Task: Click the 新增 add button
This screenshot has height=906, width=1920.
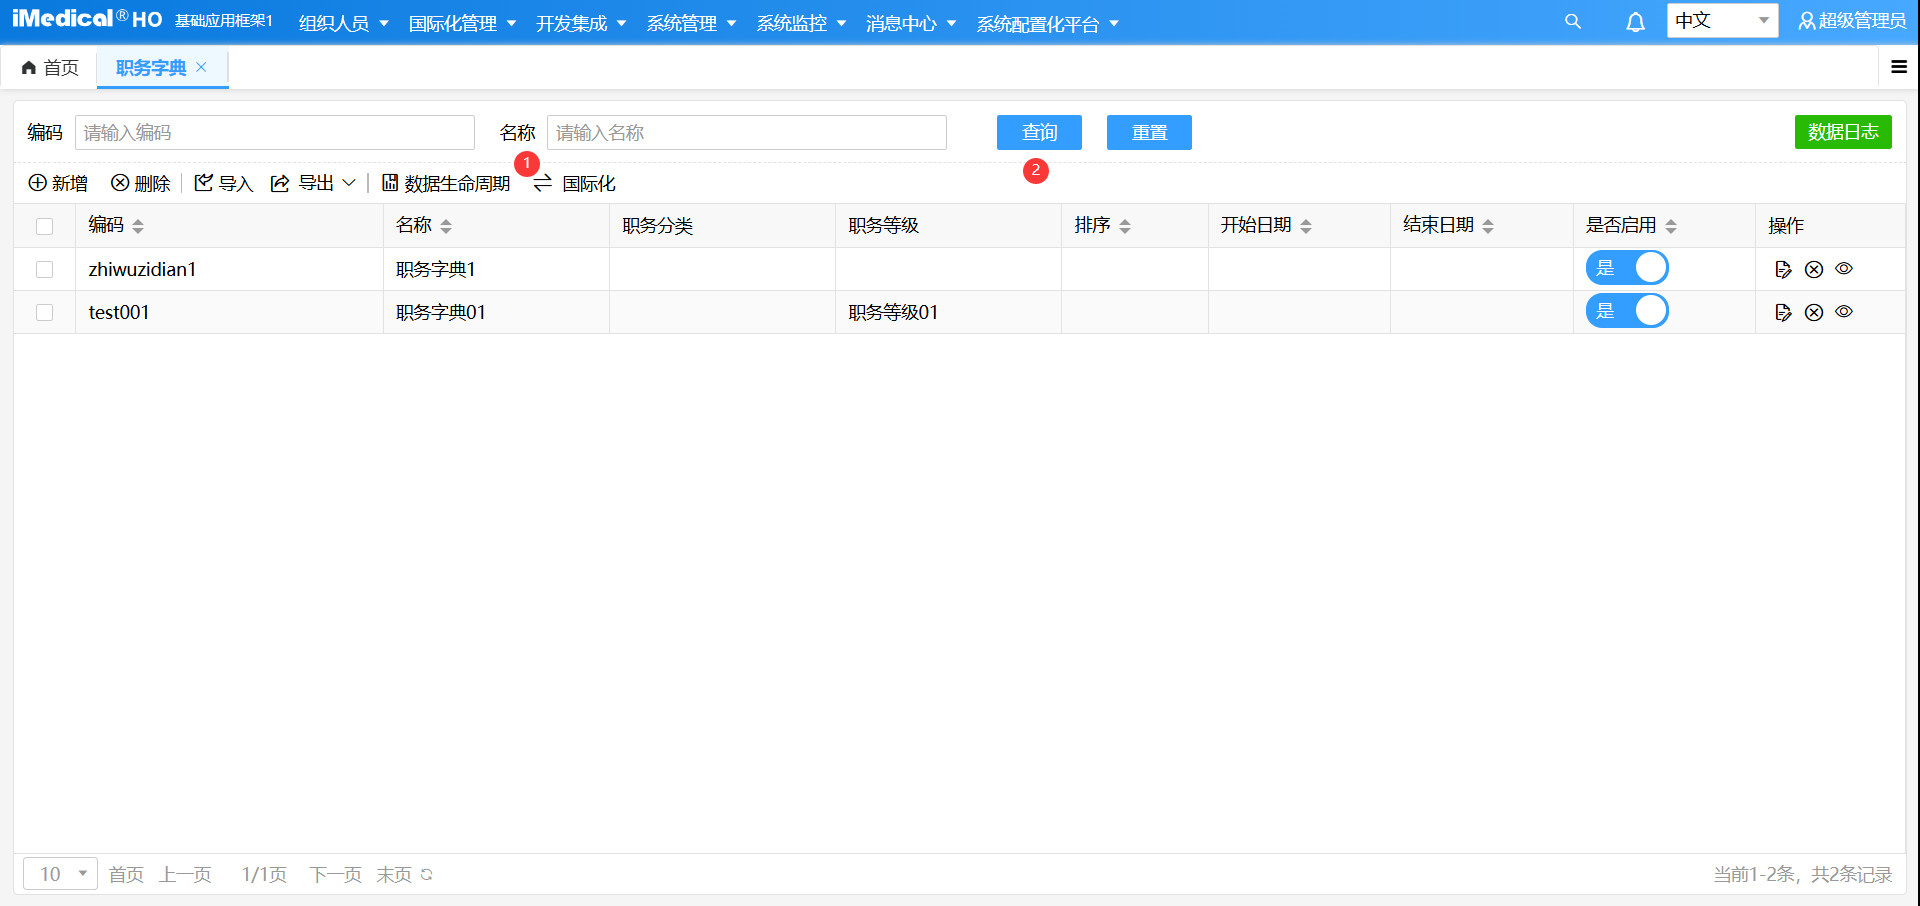Action: click(58, 183)
